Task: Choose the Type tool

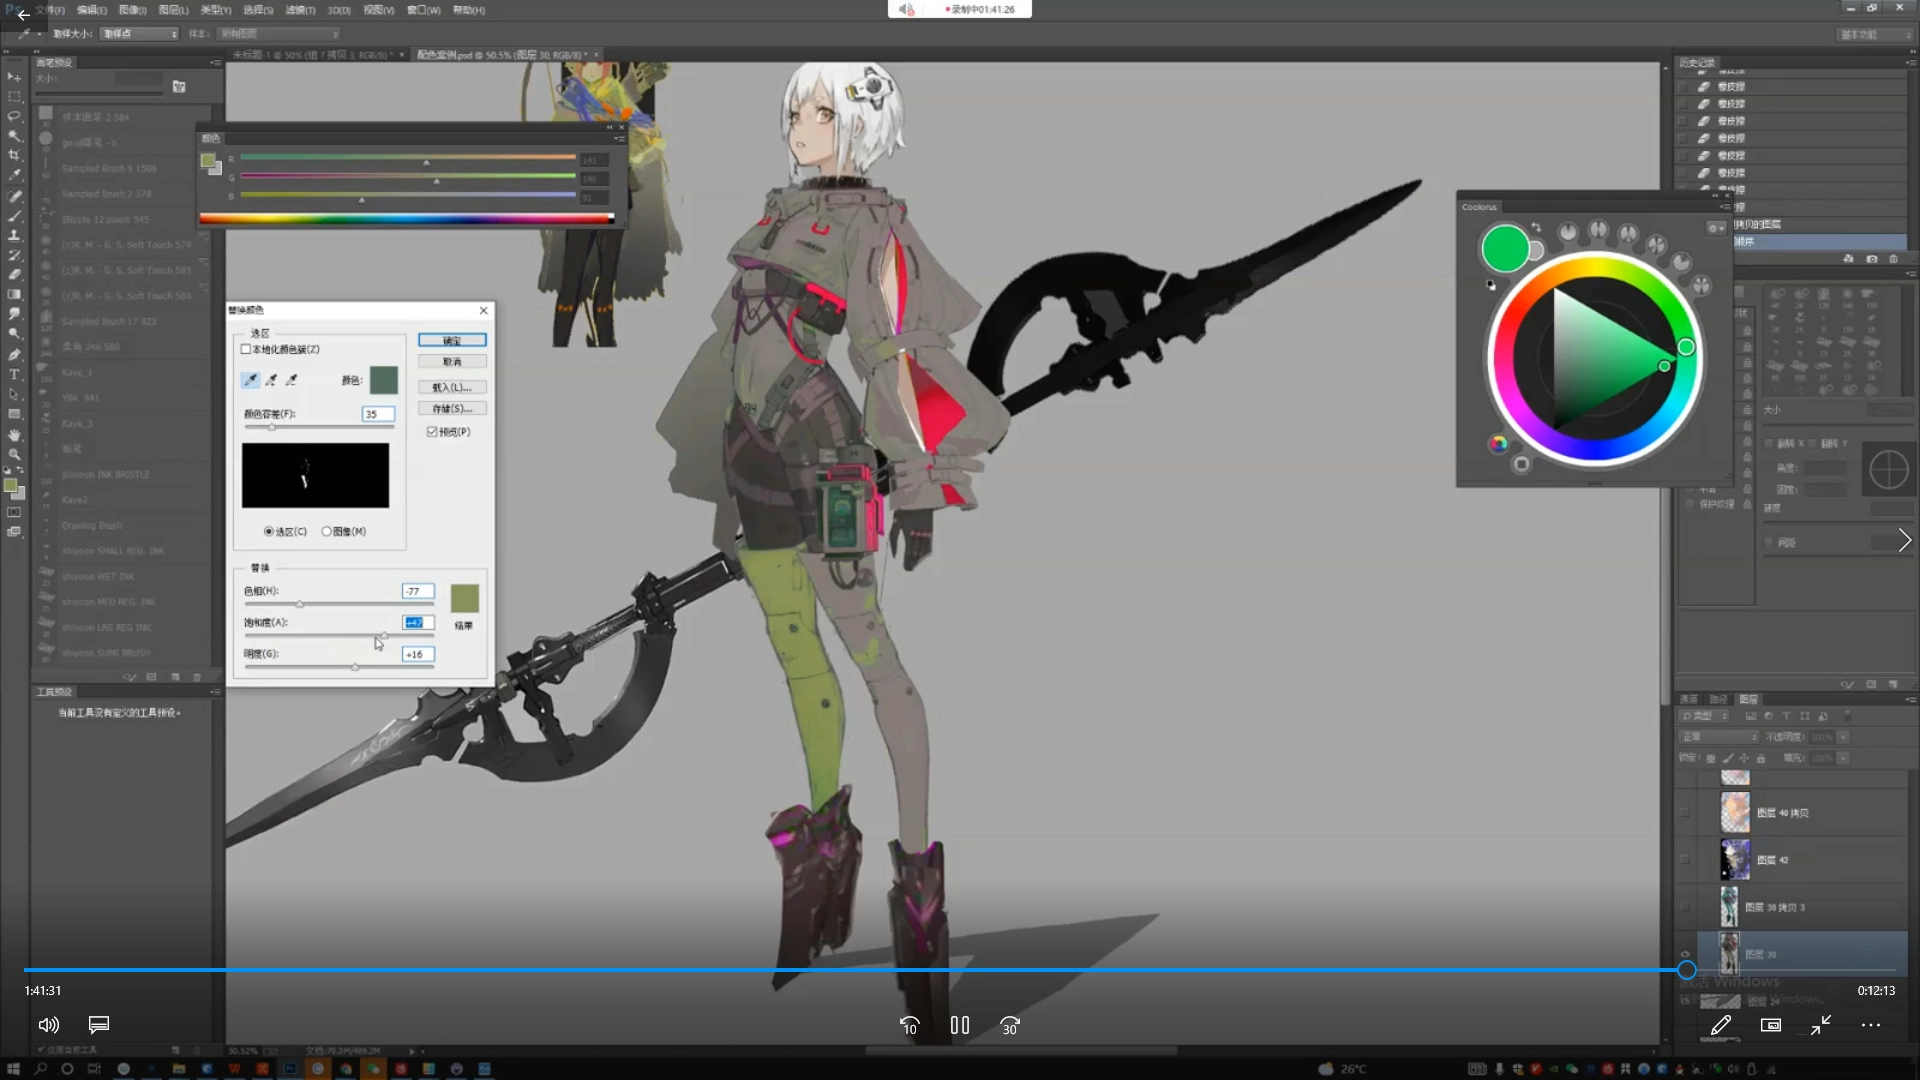Action: click(x=14, y=374)
